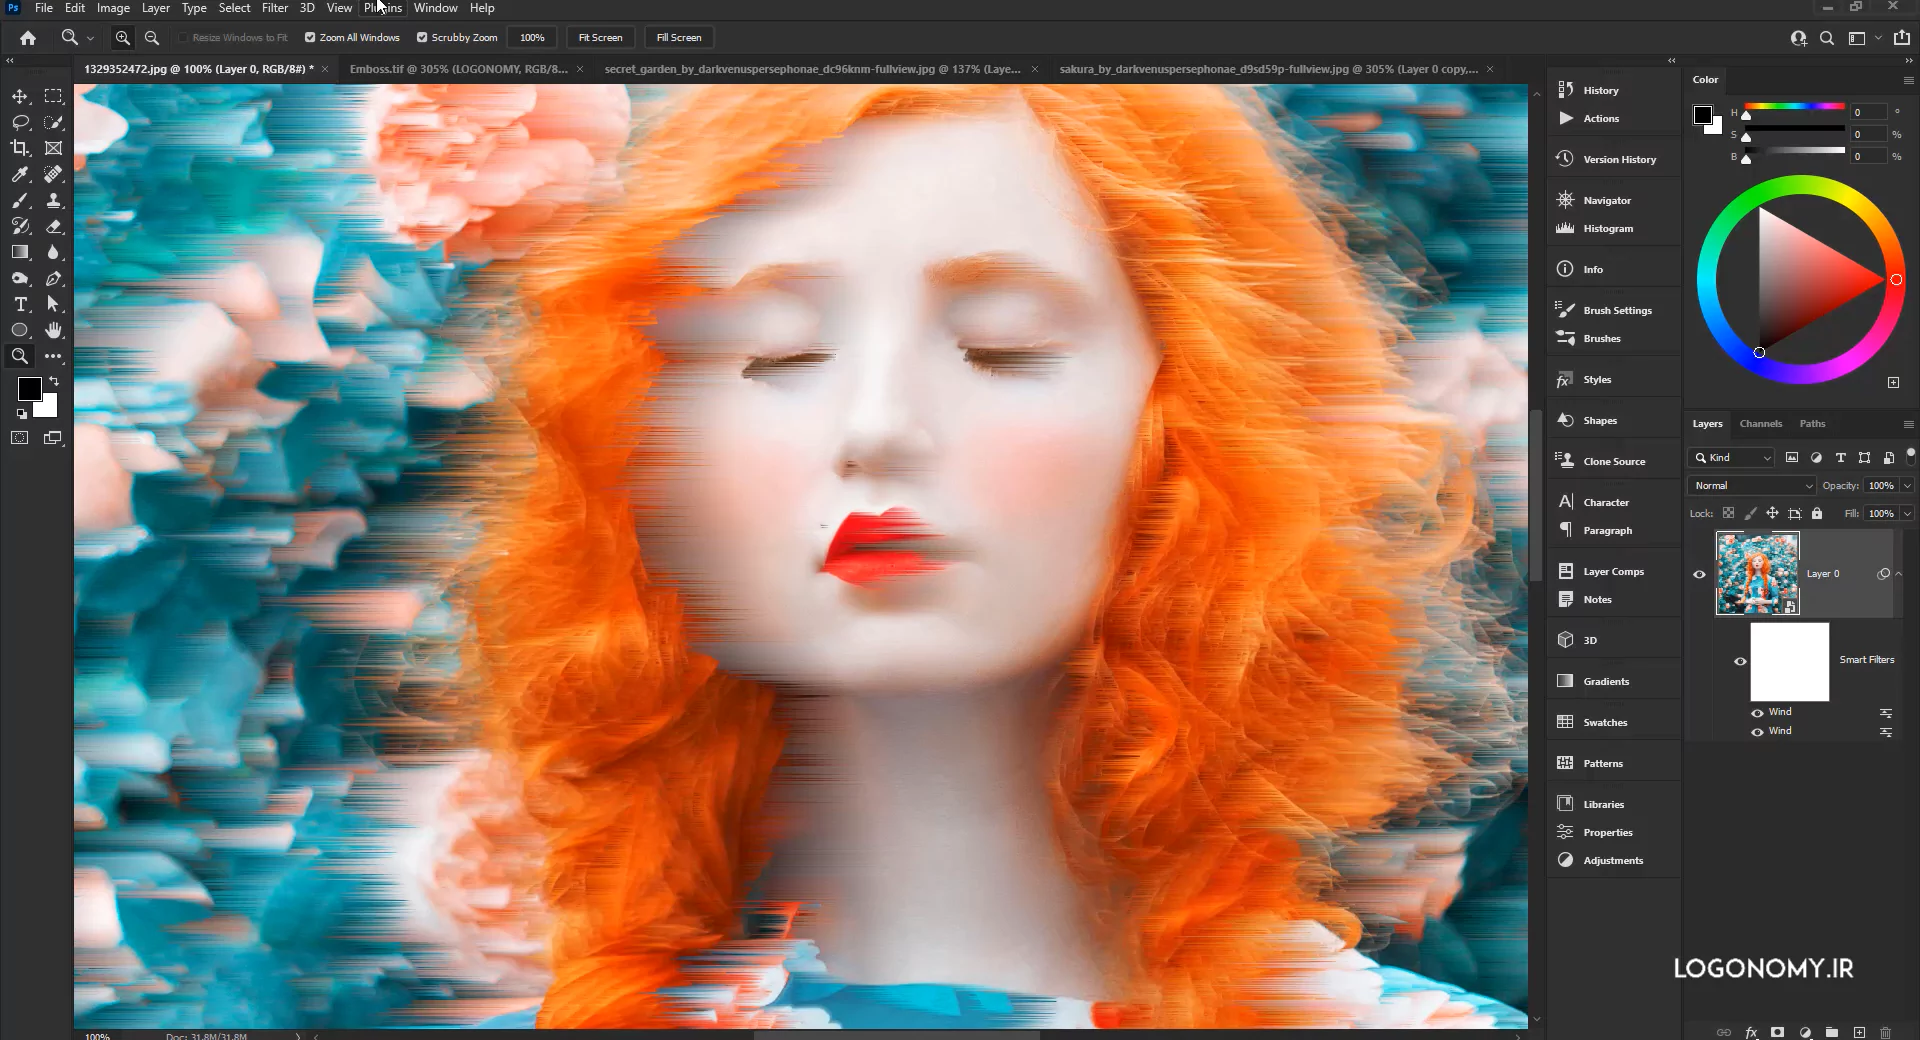
Task: Hide the first Wind smart filter
Action: [x=1757, y=712]
